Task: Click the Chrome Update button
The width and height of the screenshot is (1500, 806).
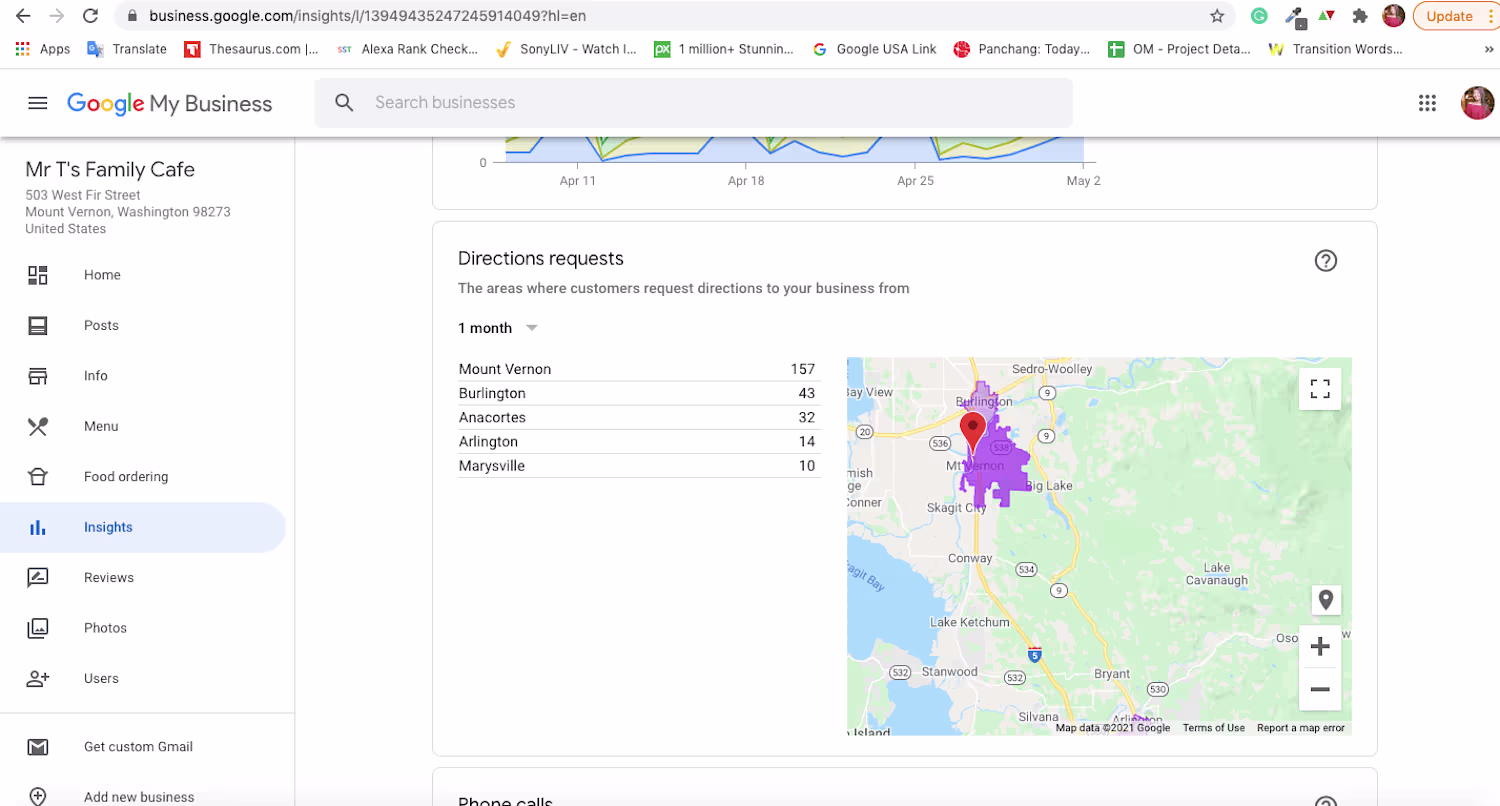Action: tap(1449, 16)
